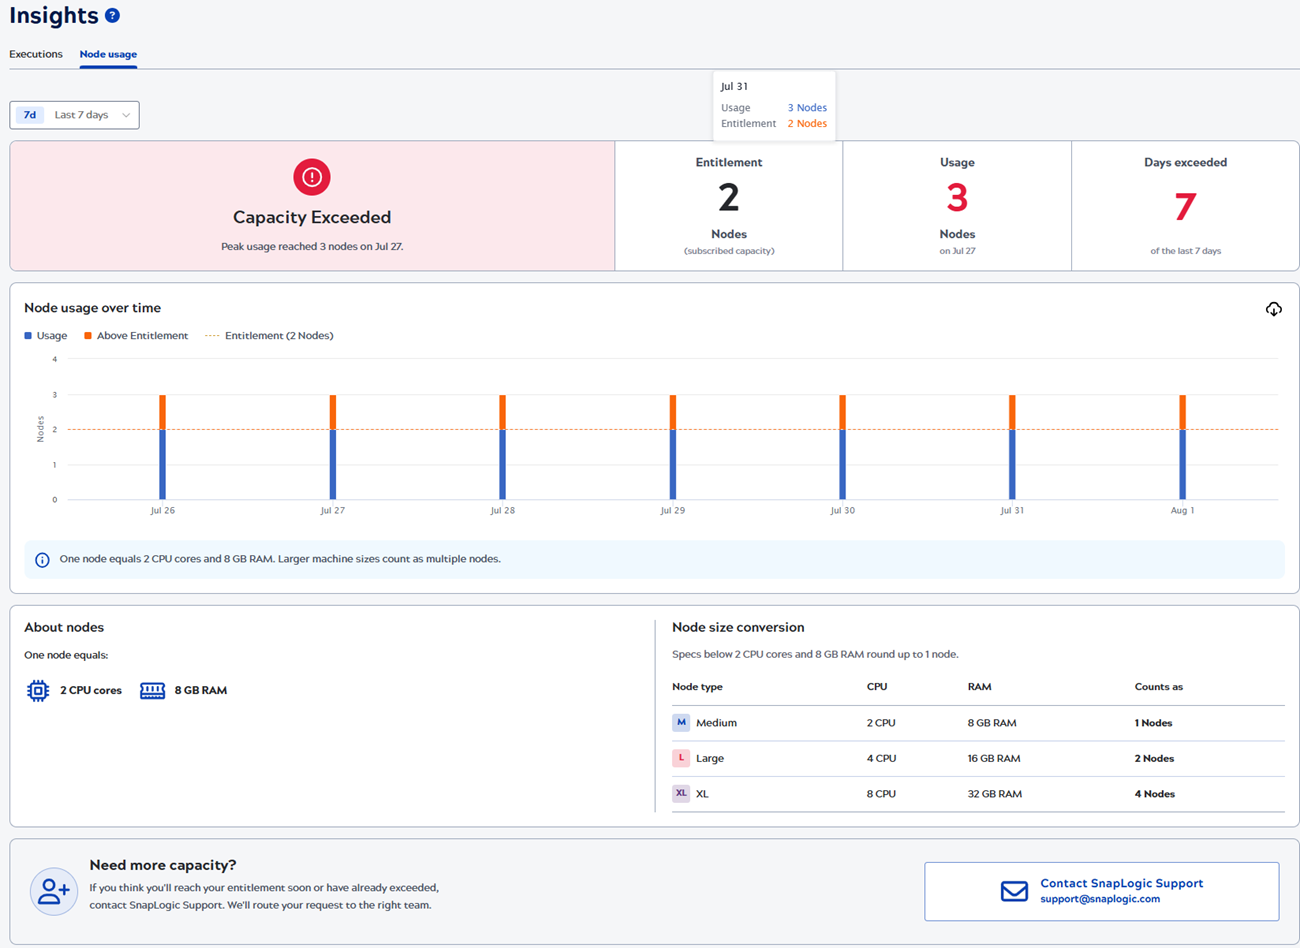Click the Usage card value 3
The image size is (1300, 948).
click(957, 198)
